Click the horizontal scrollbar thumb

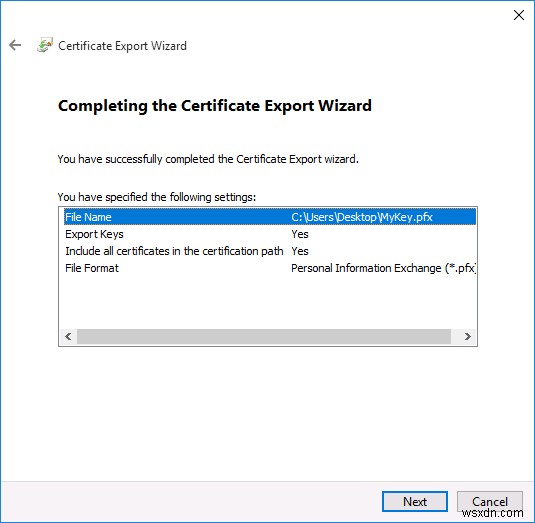pyautogui.click(x=264, y=336)
